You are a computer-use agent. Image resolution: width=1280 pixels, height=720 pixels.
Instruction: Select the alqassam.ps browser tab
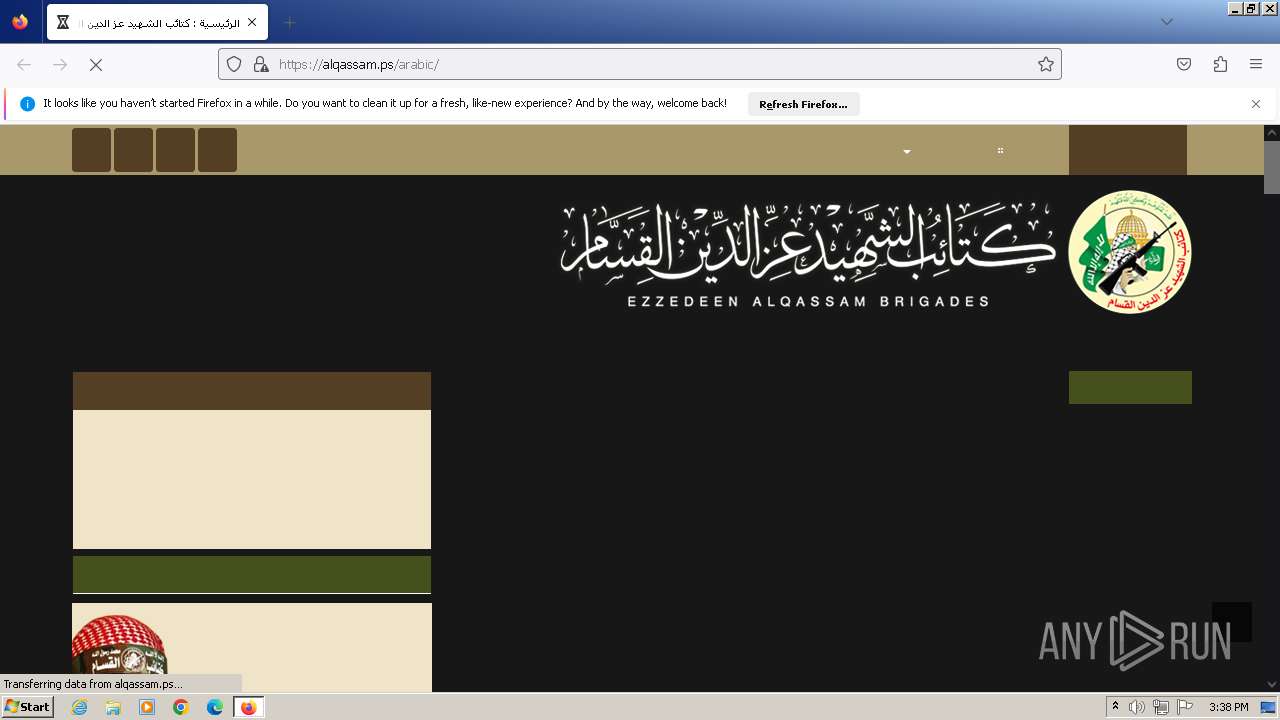point(157,22)
